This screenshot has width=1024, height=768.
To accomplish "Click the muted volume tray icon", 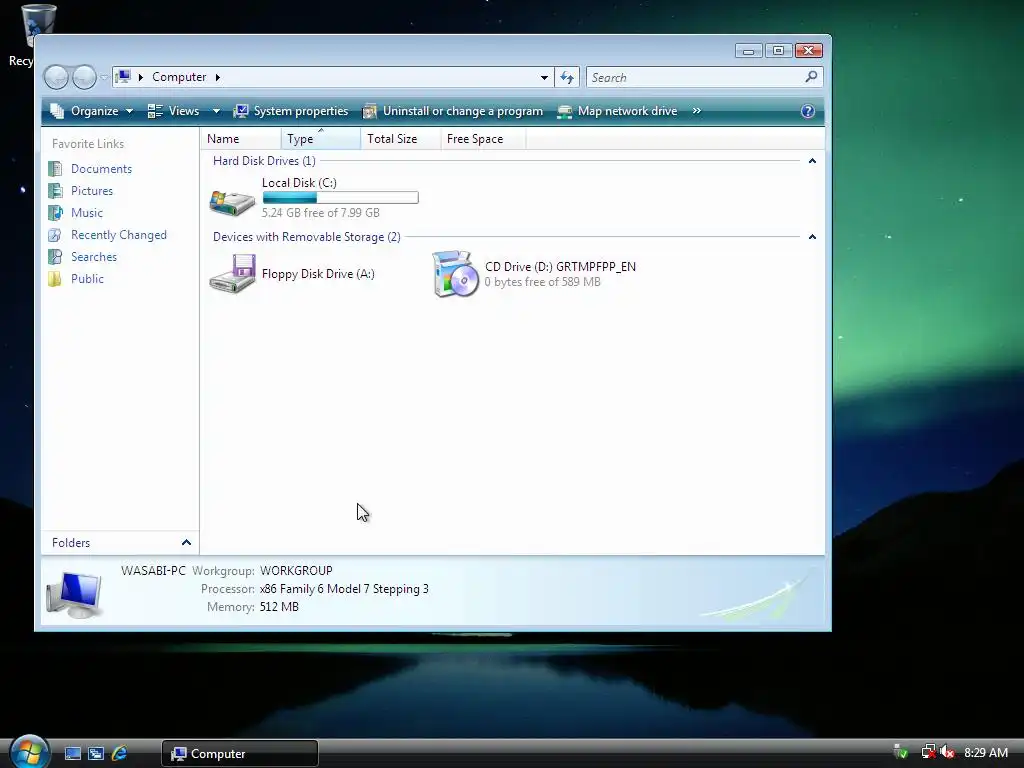I will (947, 753).
